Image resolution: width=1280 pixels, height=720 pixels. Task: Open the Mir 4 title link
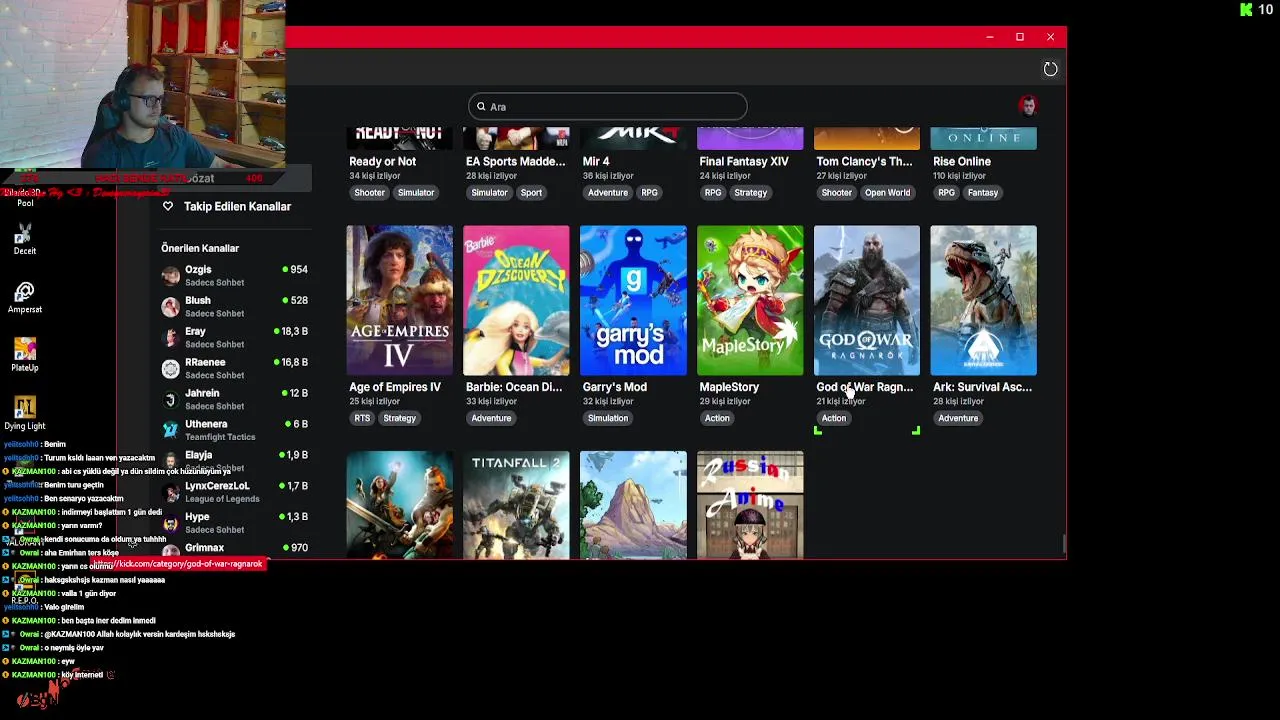(596, 161)
